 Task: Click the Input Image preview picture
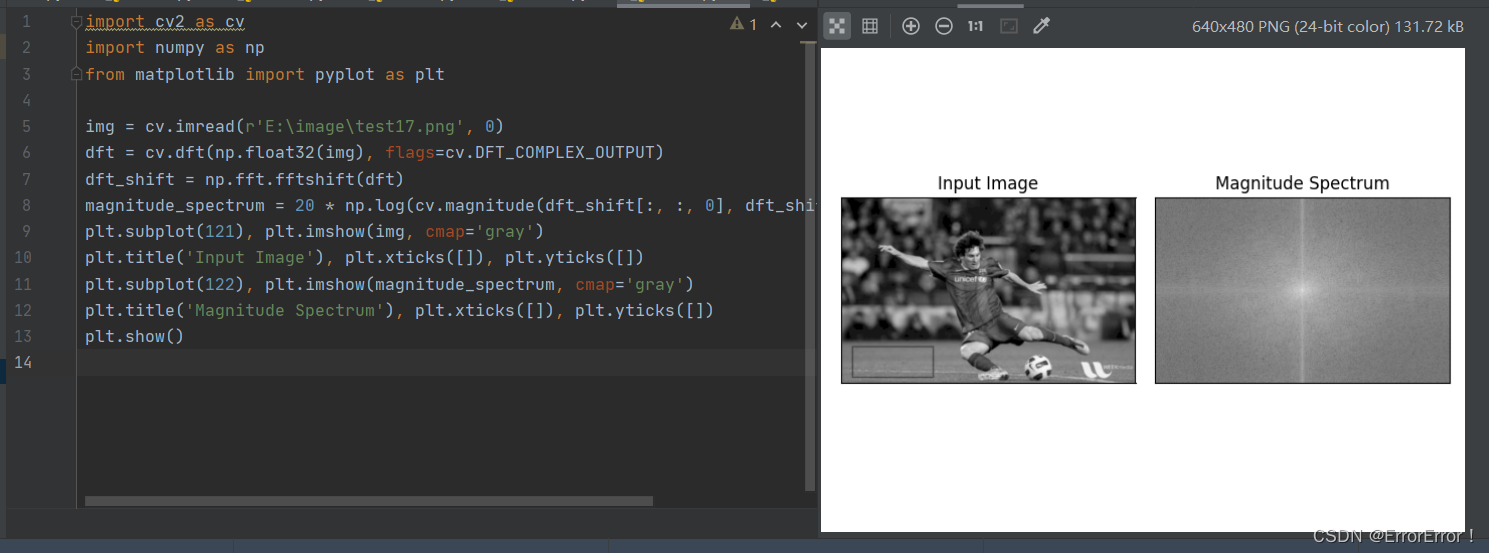pyautogui.click(x=988, y=290)
